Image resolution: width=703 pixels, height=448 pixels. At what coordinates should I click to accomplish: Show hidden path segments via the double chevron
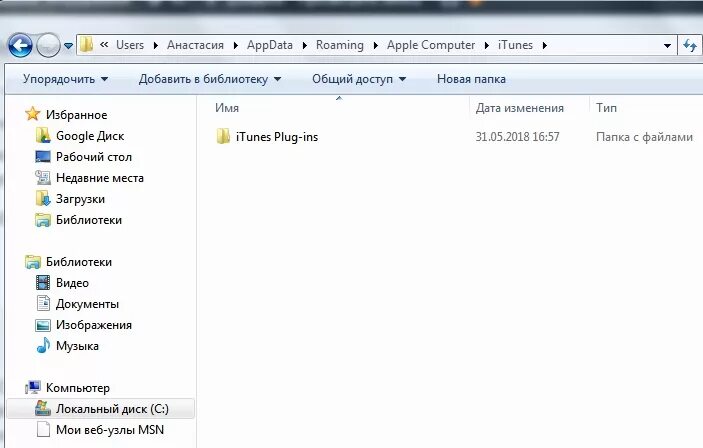(104, 44)
